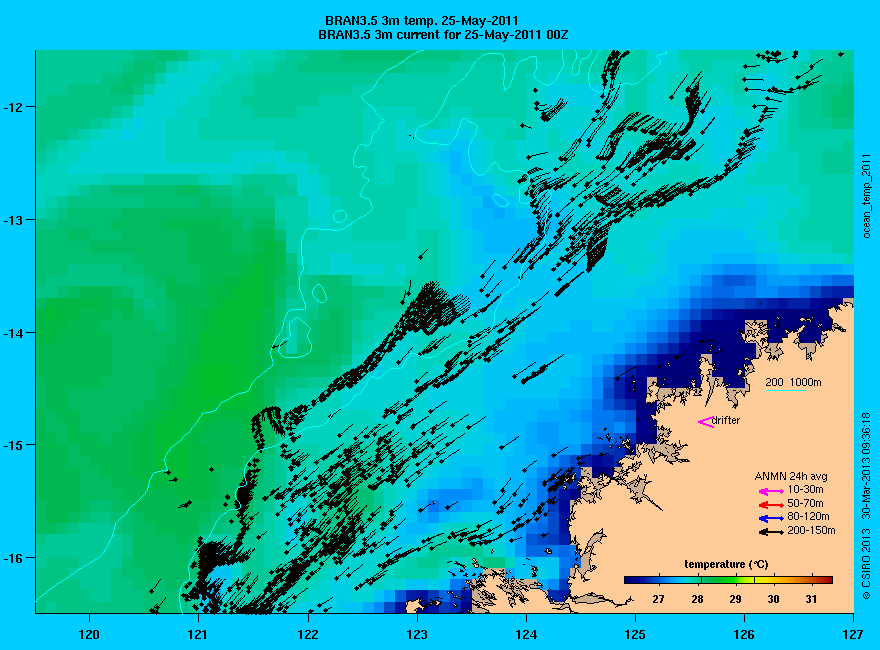Select the magenta 10-30m arrow symbol
Image resolution: width=880 pixels, height=650 pixels.
point(771,491)
